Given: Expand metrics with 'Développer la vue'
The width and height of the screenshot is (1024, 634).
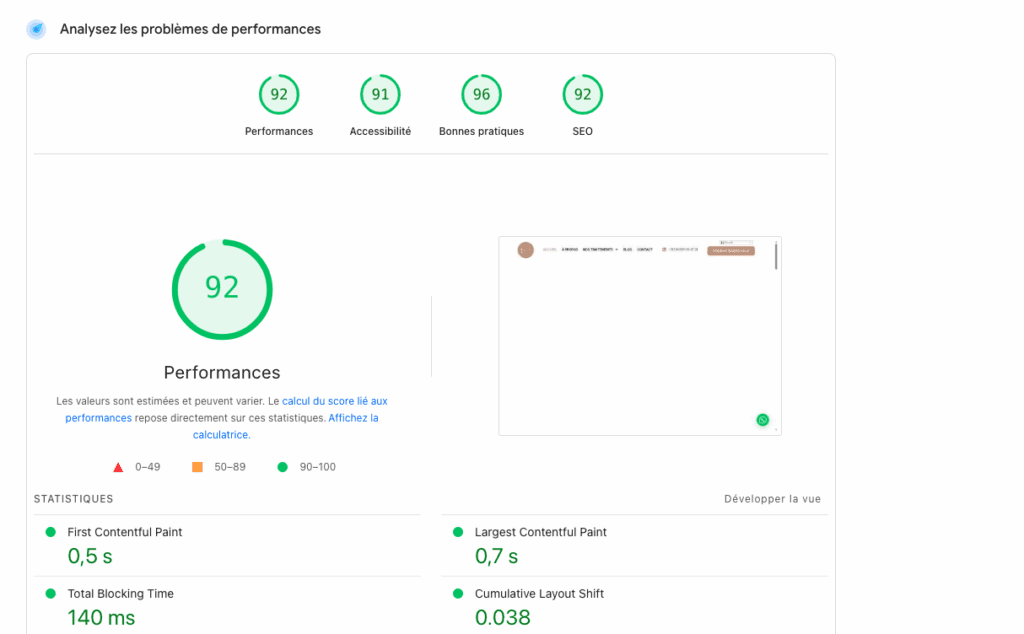Looking at the screenshot, I should click(772, 499).
